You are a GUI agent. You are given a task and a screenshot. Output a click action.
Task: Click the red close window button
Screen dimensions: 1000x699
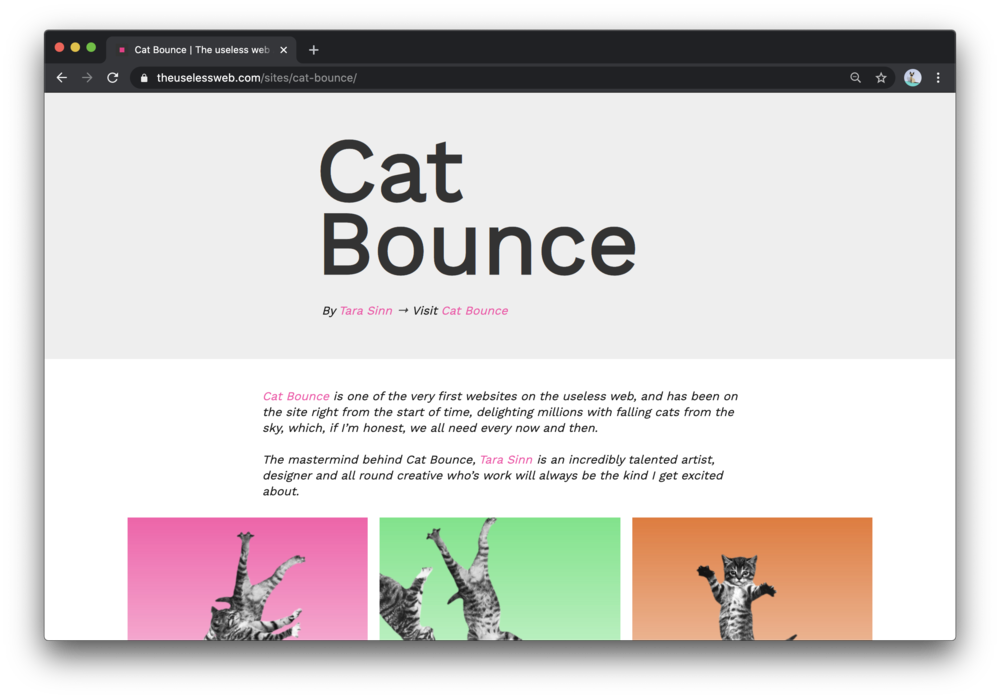[59, 47]
